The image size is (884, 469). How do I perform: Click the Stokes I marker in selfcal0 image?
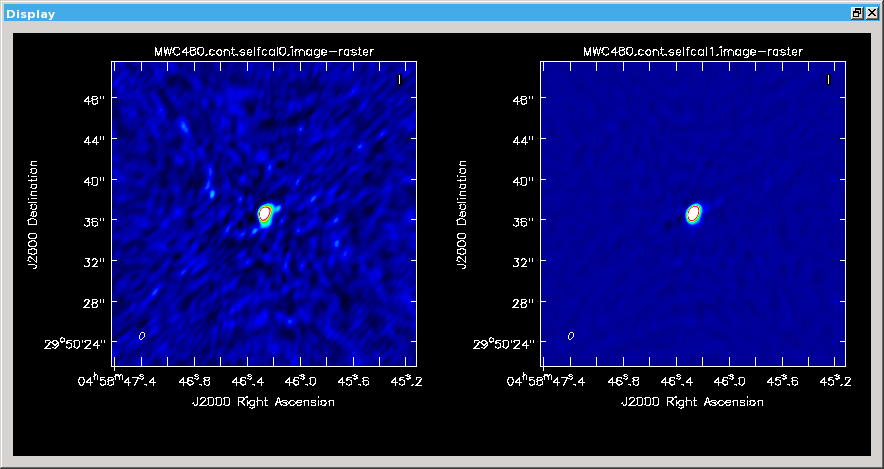[400, 79]
